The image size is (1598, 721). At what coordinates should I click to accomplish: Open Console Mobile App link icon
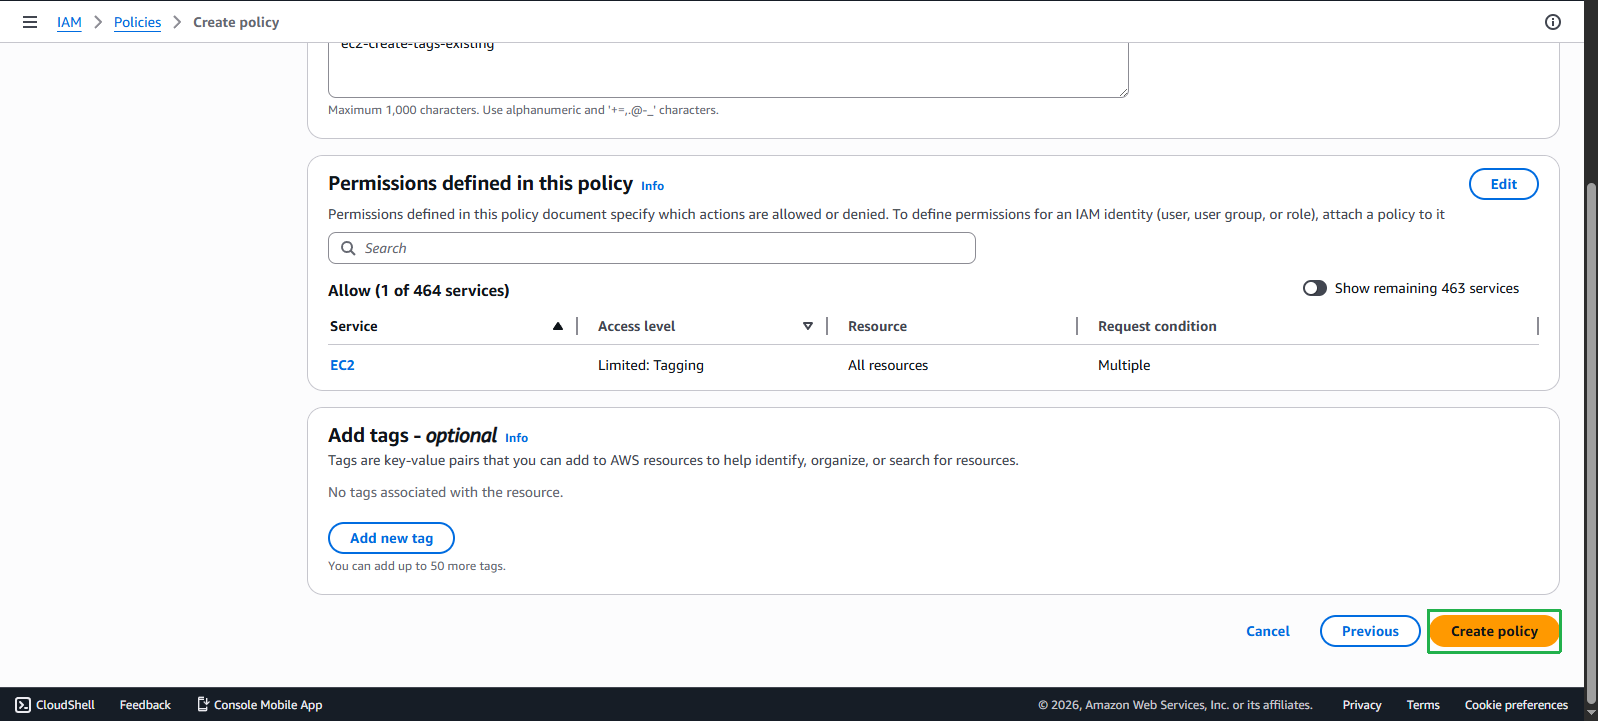[x=203, y=704]
